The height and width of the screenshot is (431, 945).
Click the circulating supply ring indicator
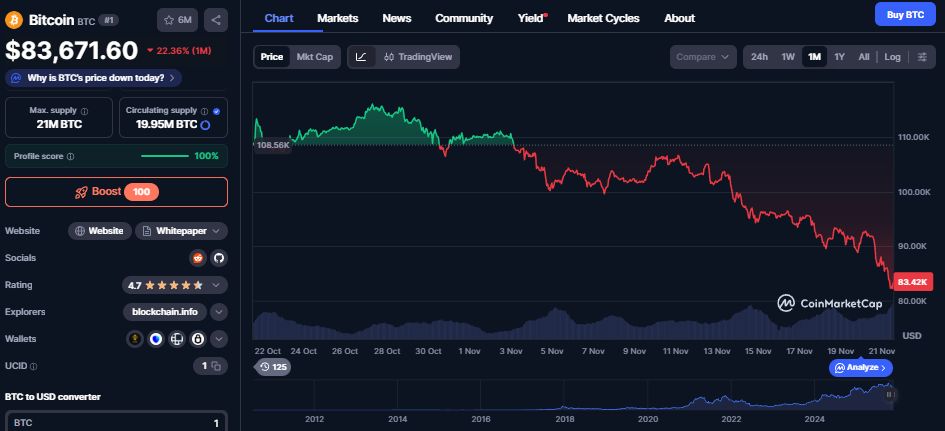point(206,125)
